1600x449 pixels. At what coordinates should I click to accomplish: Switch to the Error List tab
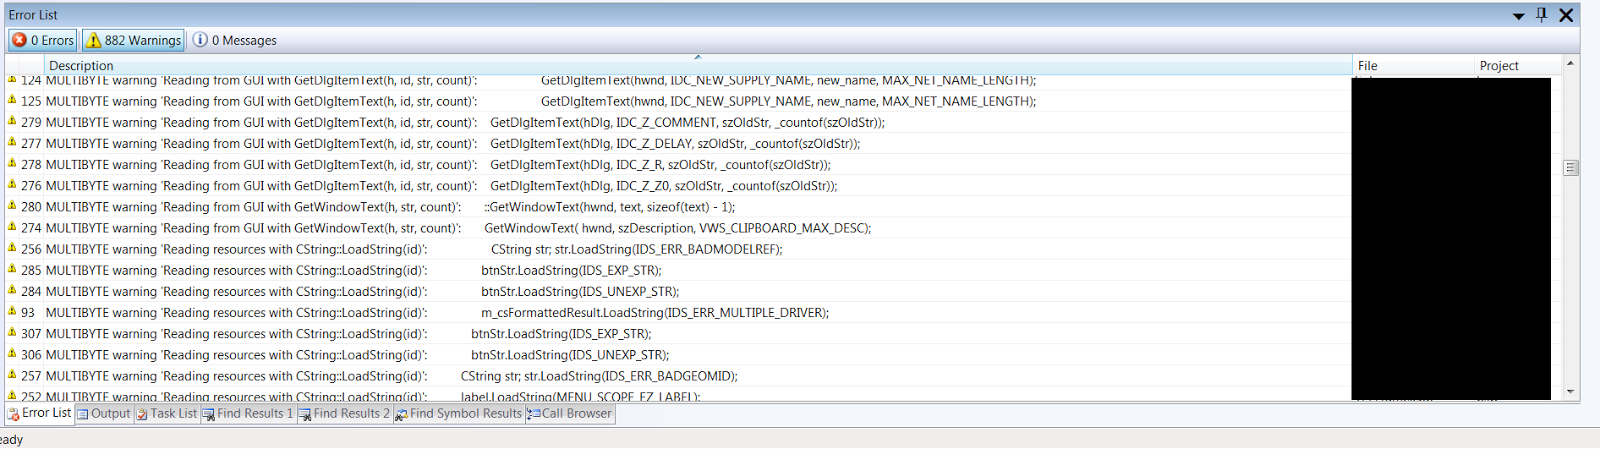tap(39, 413)
